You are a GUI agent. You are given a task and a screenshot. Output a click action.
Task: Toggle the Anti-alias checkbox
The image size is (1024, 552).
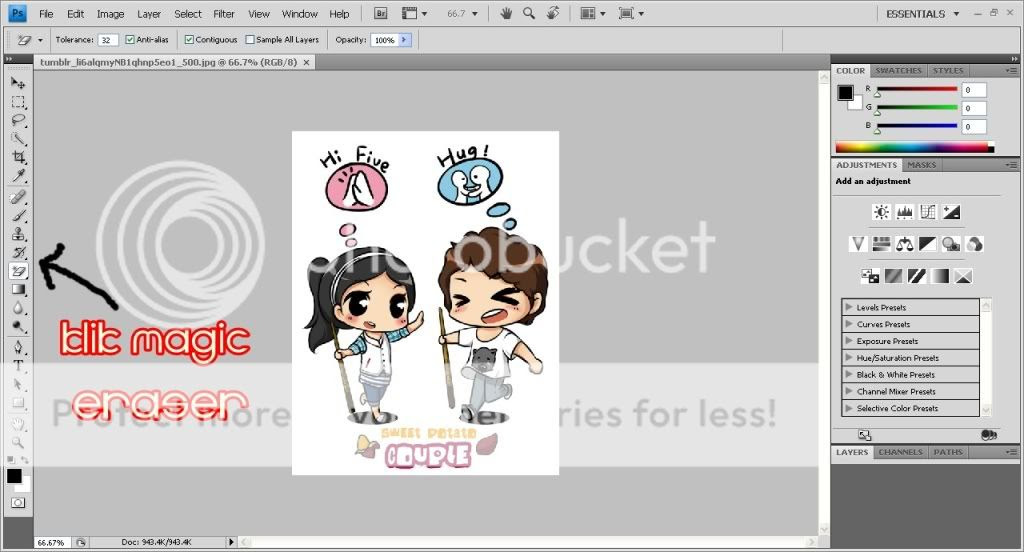[x=129, y=40]
